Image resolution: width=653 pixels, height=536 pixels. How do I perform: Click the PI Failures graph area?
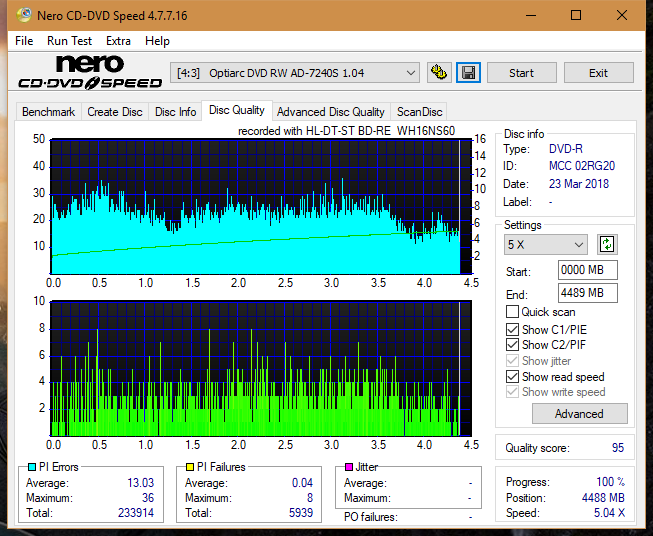[x=261, y=368]
